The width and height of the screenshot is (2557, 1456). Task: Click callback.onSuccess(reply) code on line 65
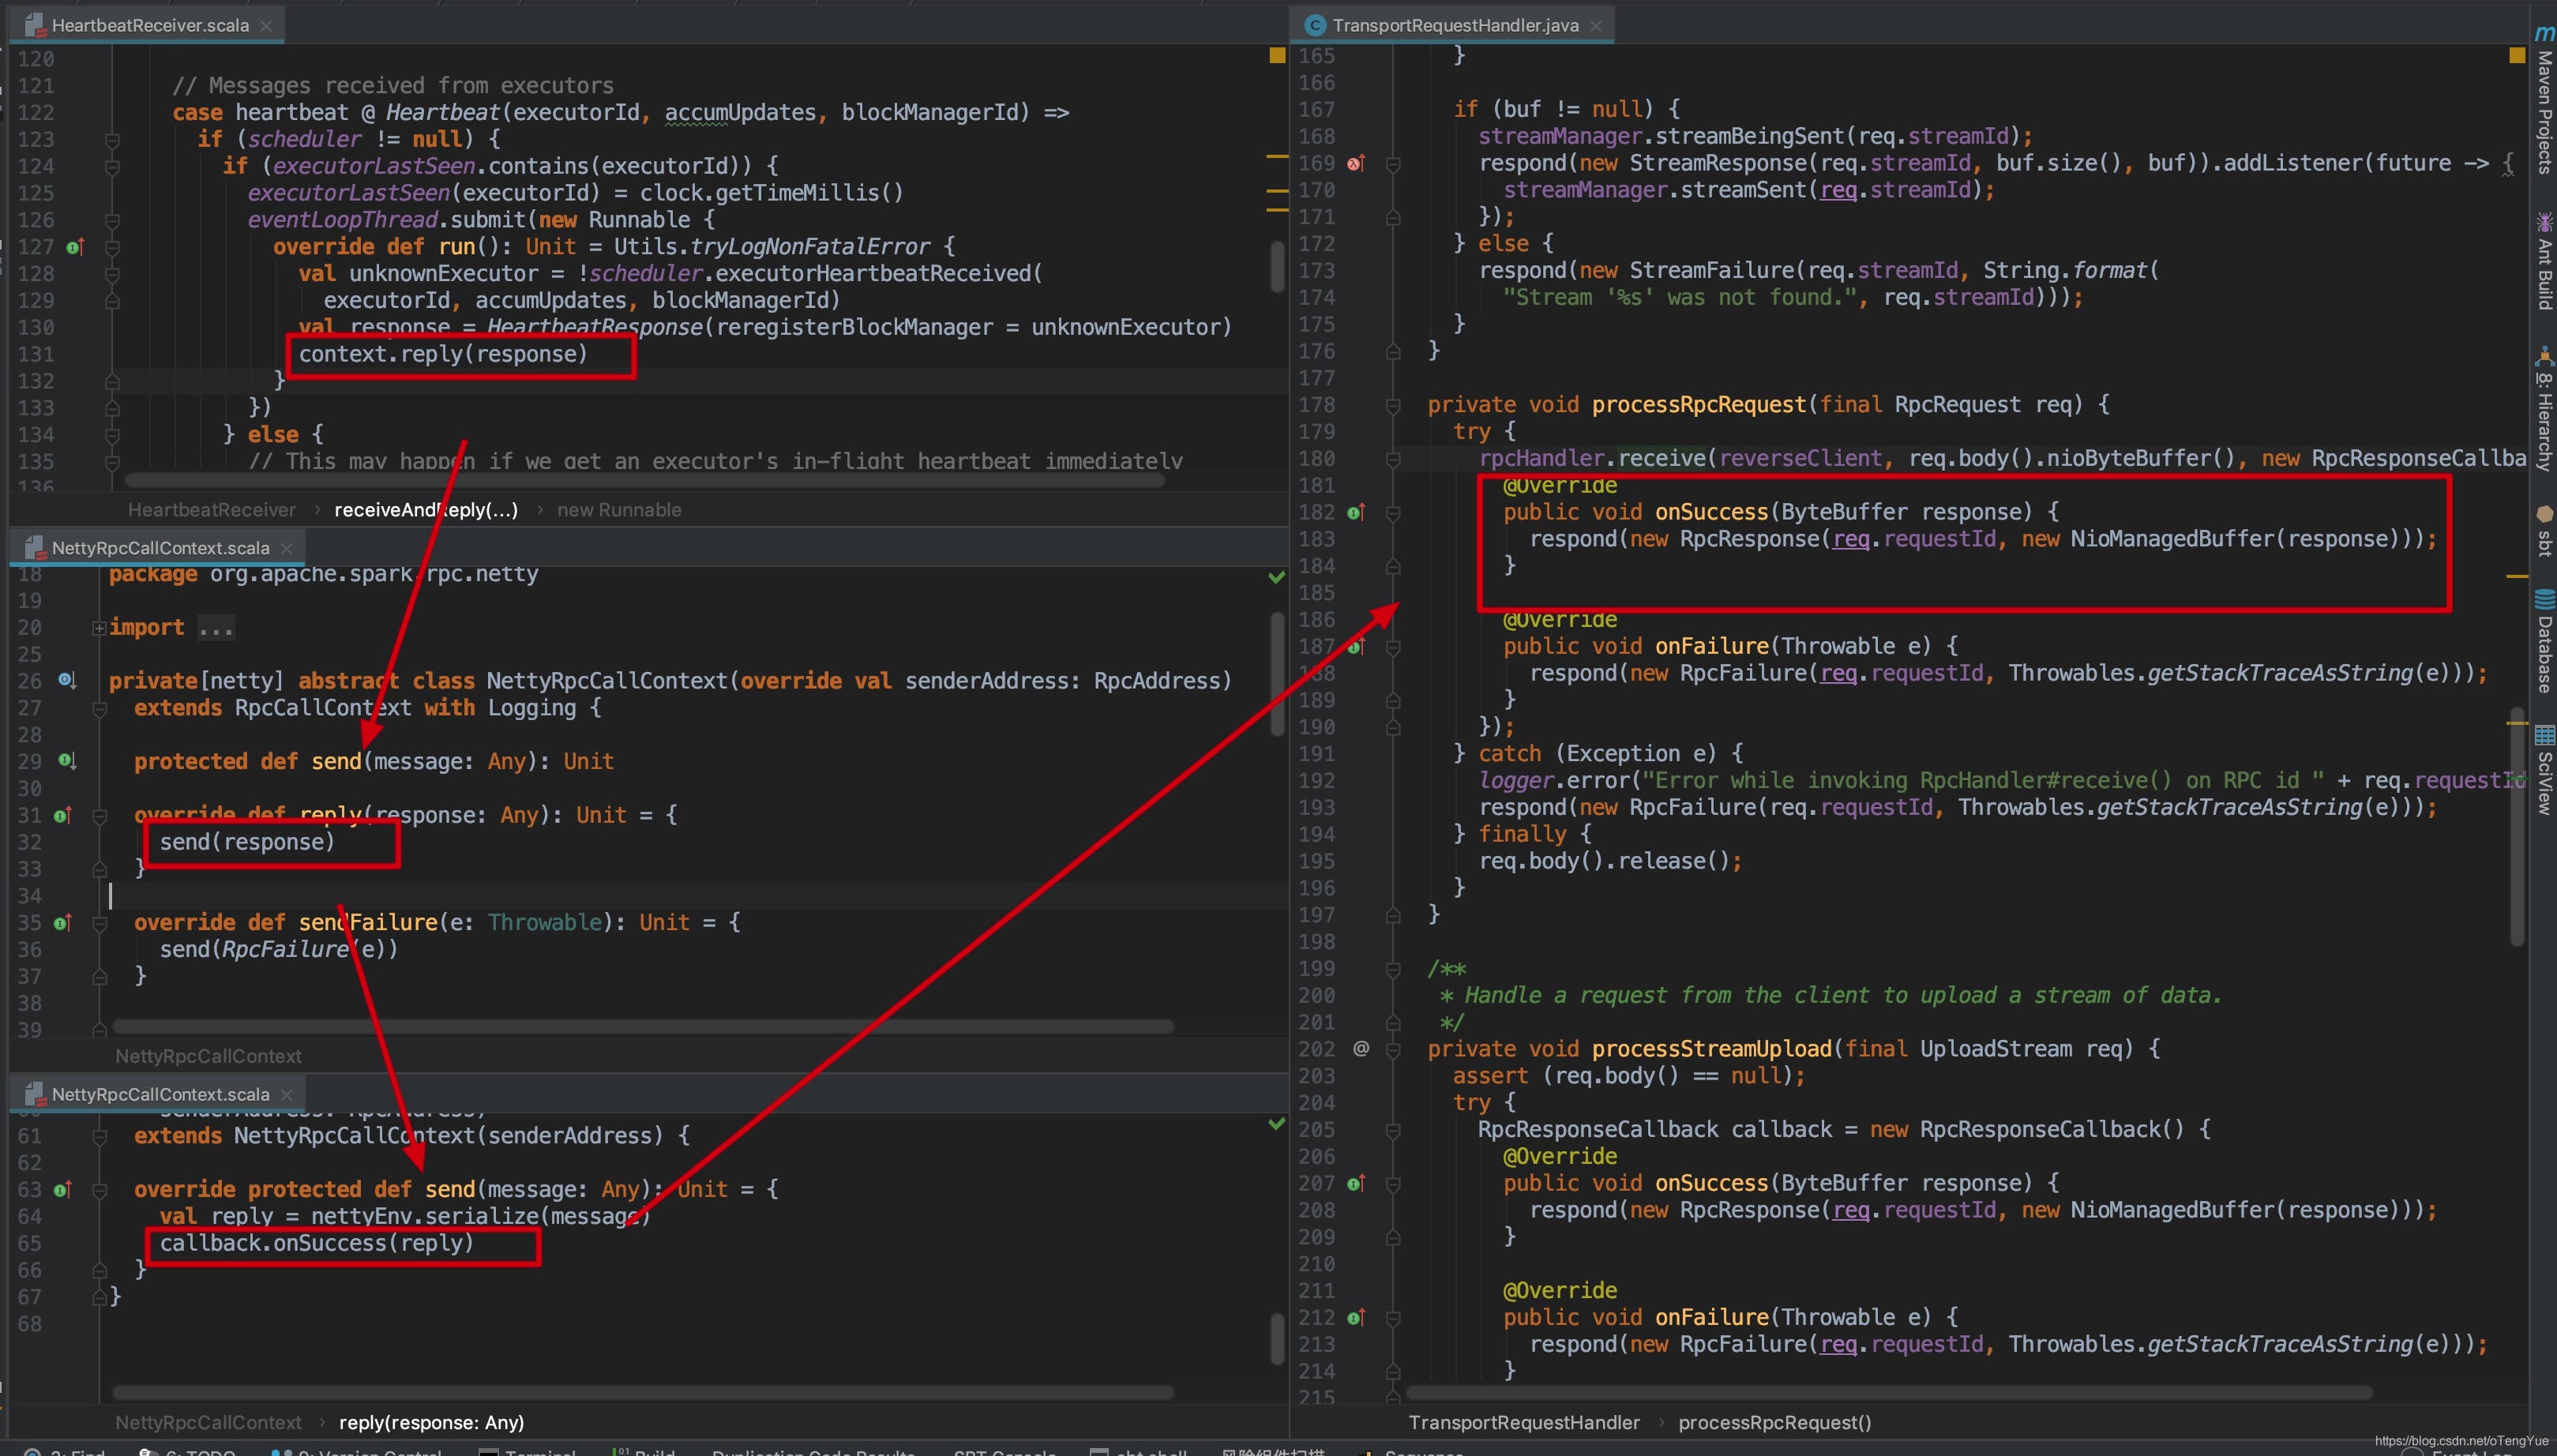tap(317, 1243)
